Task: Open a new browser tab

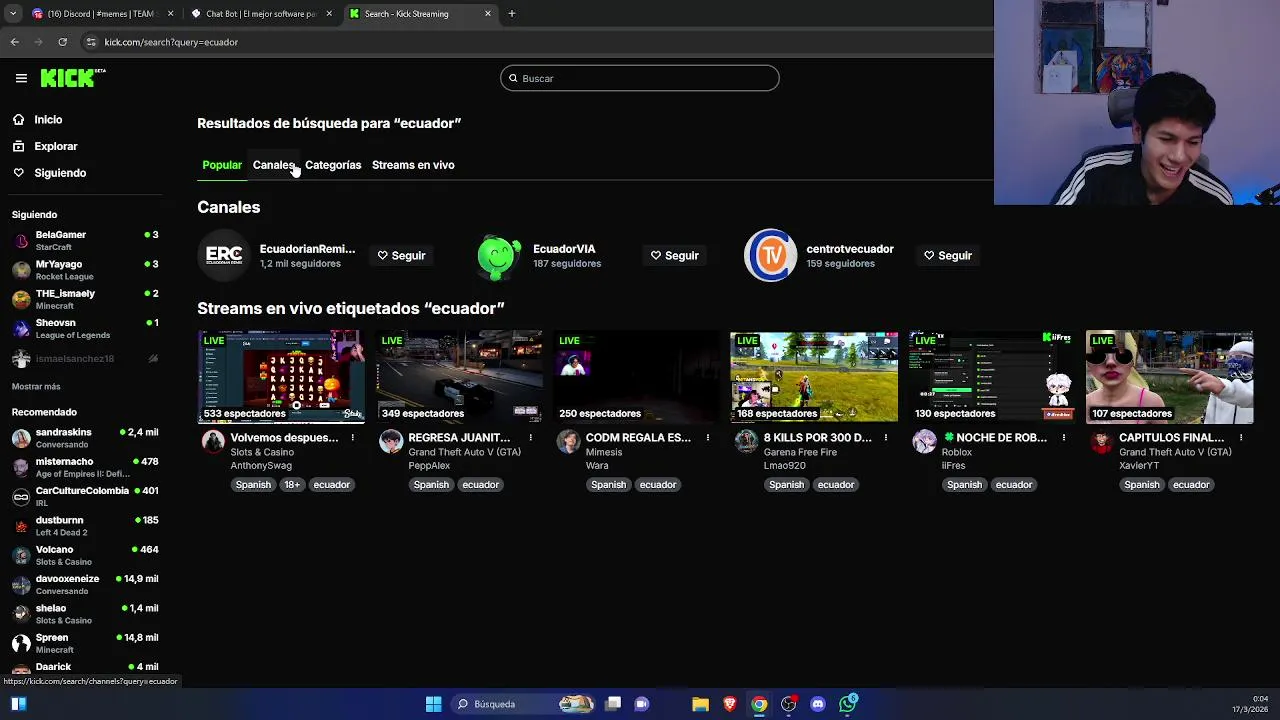Action: pos(511,14)
